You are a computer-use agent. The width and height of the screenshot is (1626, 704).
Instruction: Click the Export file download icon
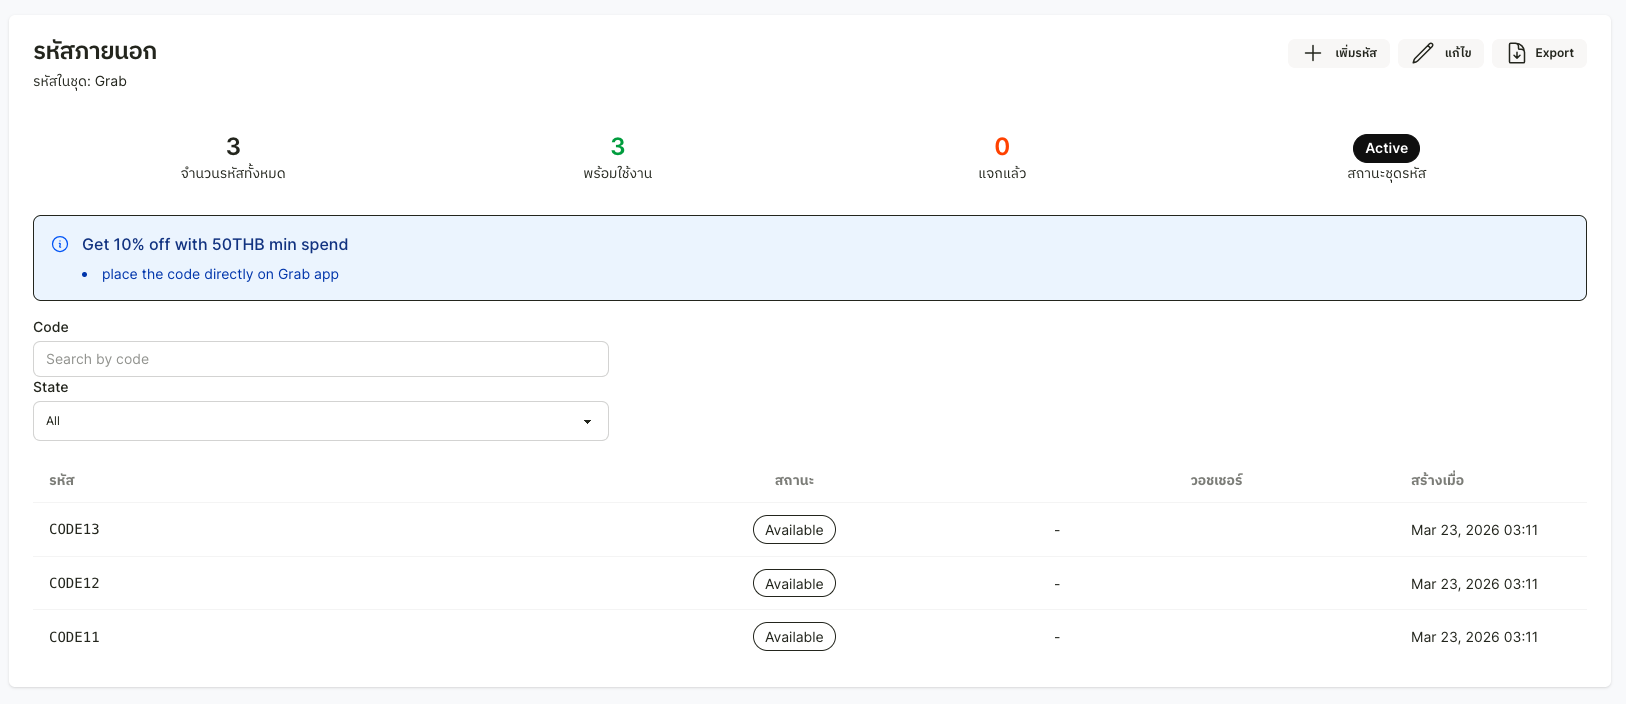(1516, 53)
